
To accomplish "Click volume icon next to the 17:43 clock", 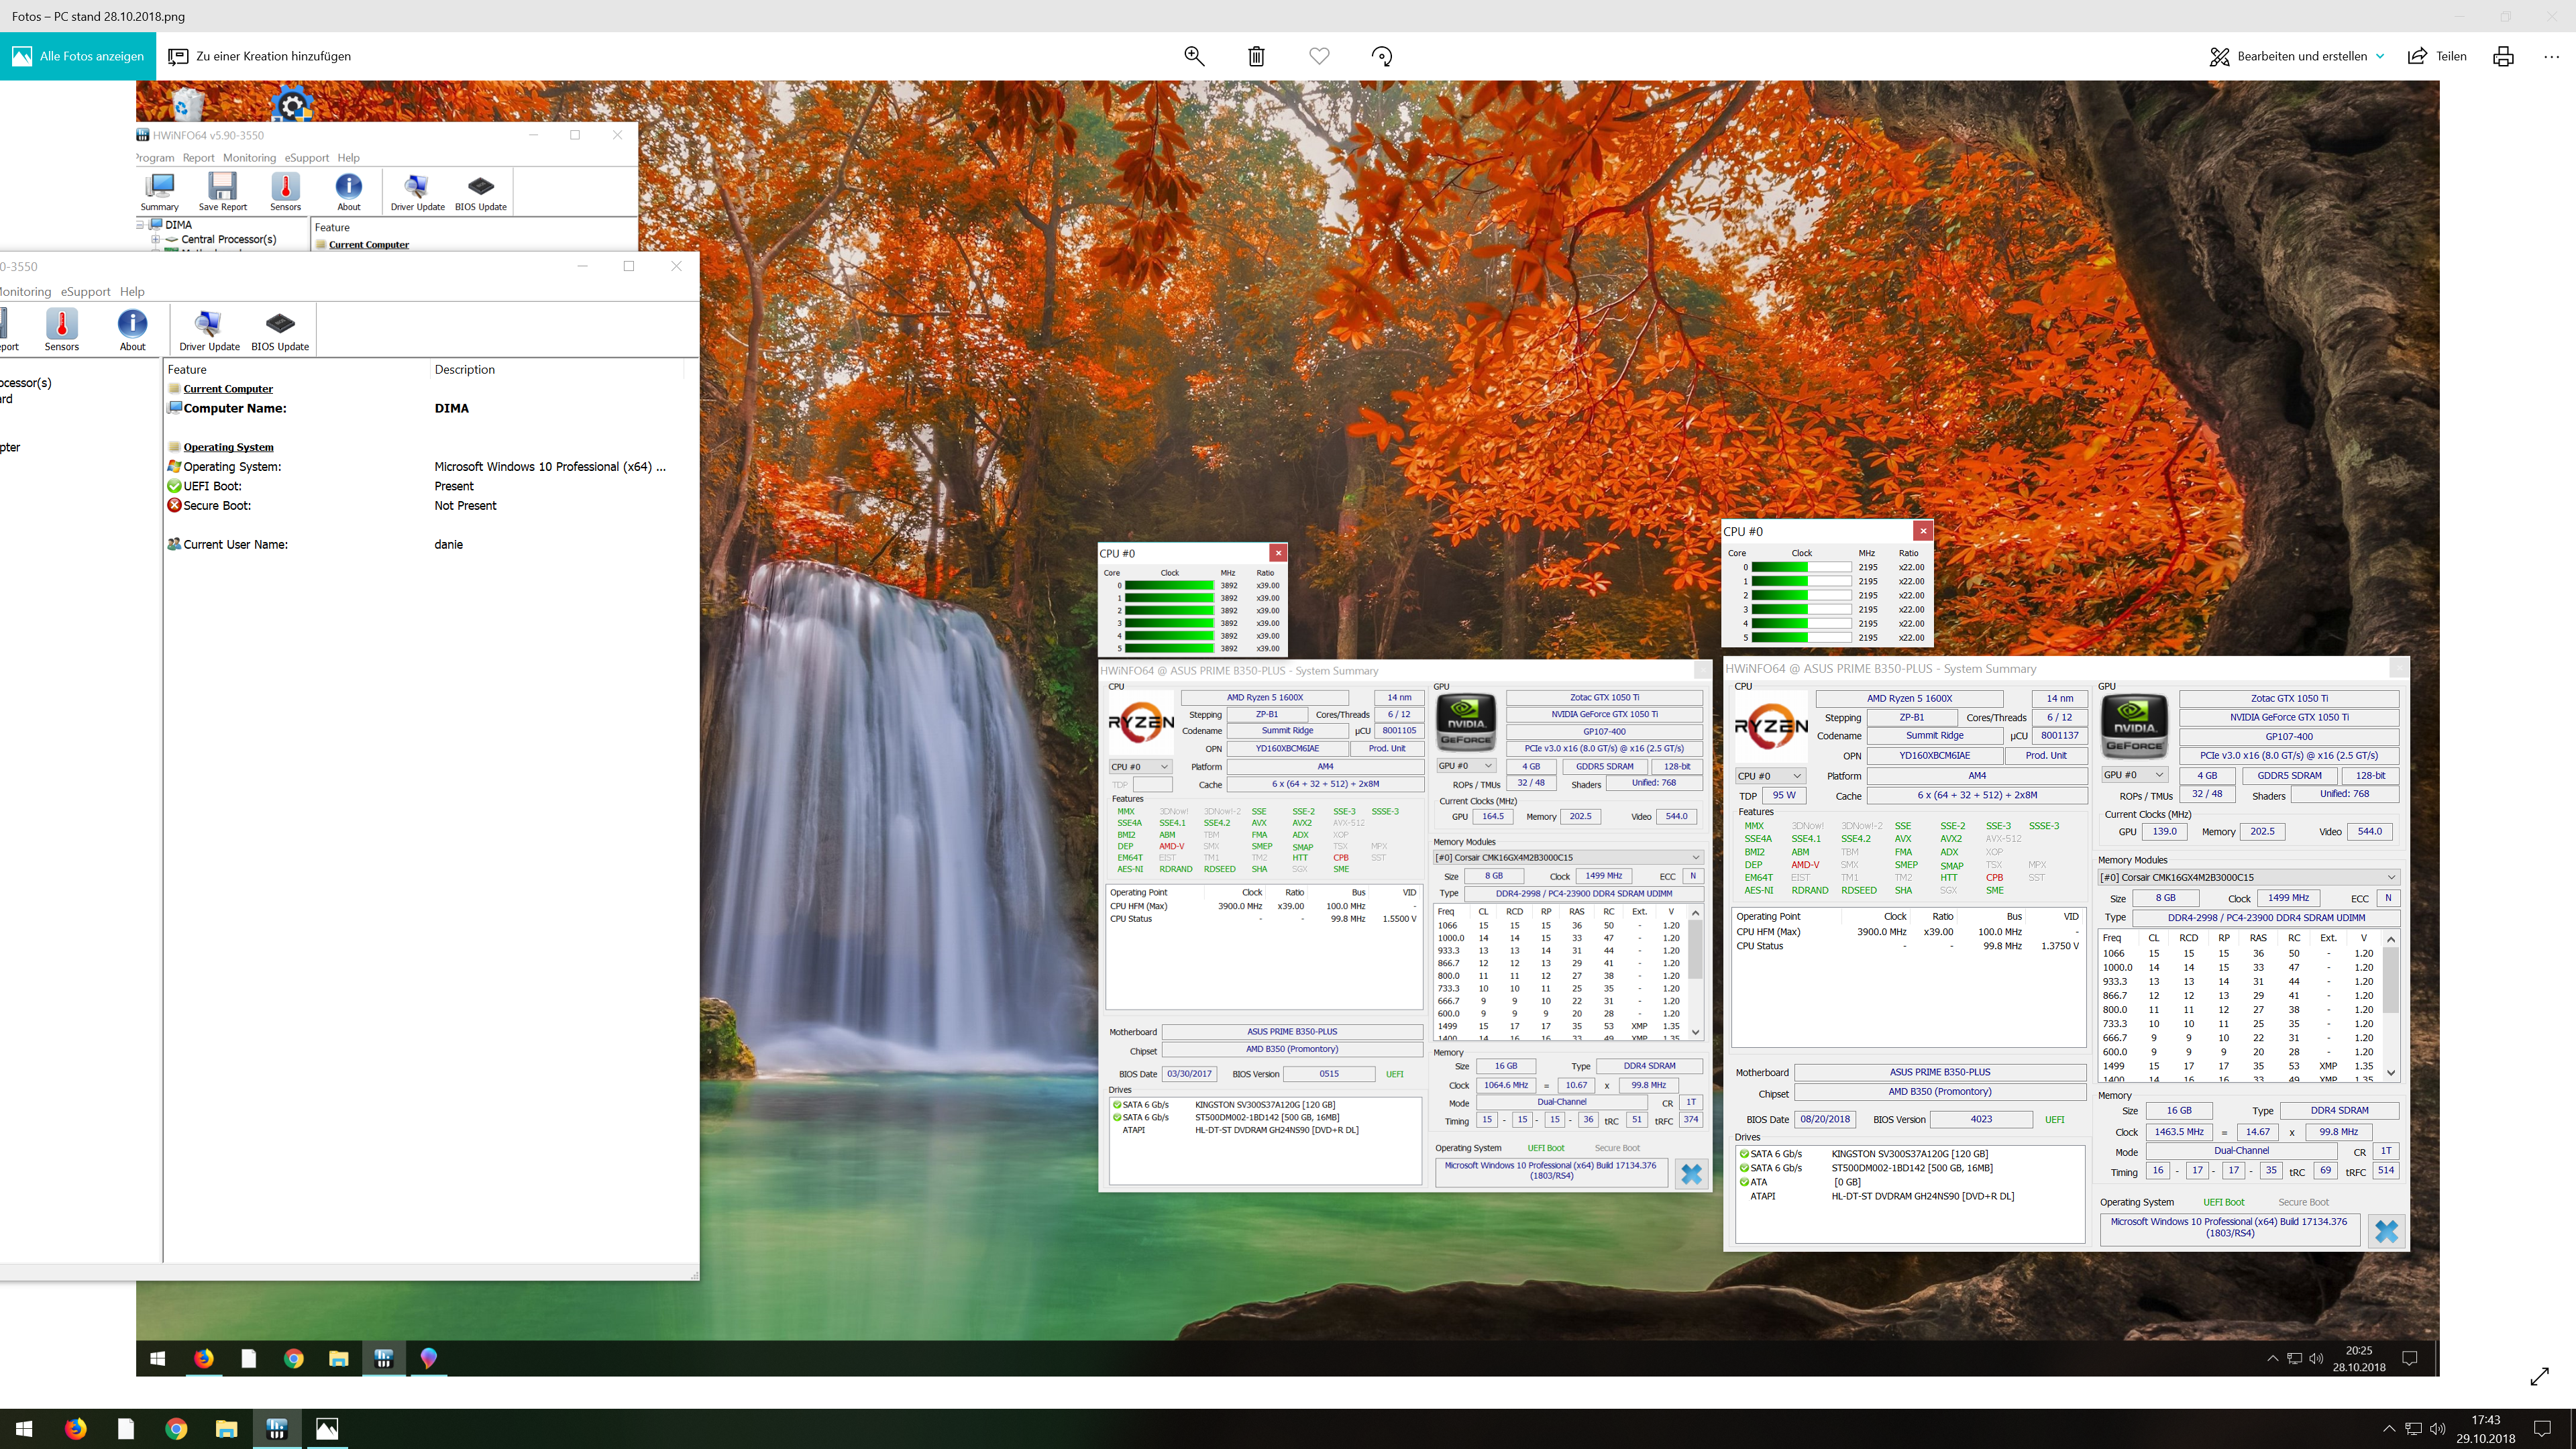I will 2437,1429.
